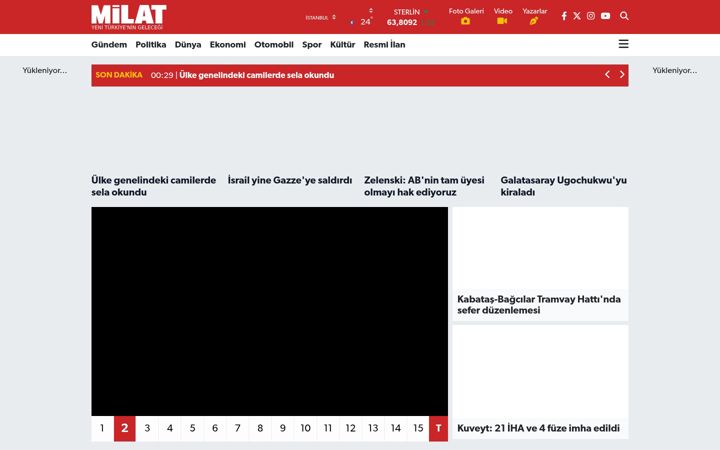Open Otomobil section
720x450 pixels.
click(274, 45)
